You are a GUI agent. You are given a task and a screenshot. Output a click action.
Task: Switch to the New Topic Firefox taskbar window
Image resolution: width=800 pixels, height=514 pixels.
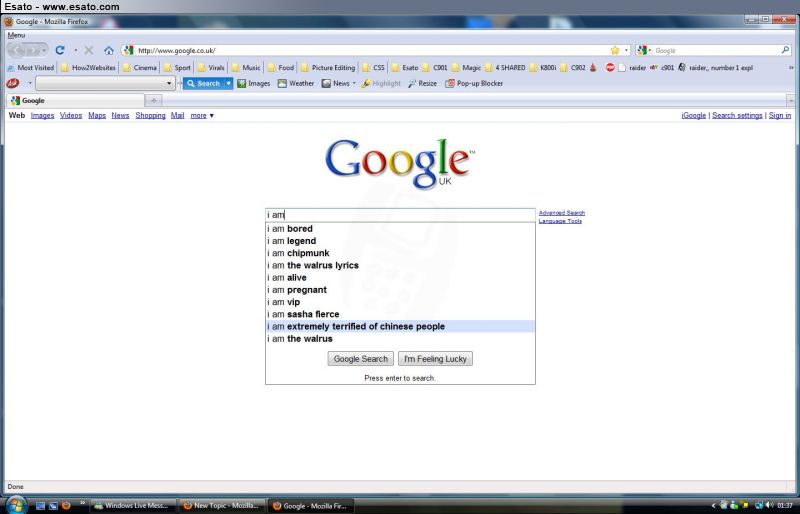222,506
